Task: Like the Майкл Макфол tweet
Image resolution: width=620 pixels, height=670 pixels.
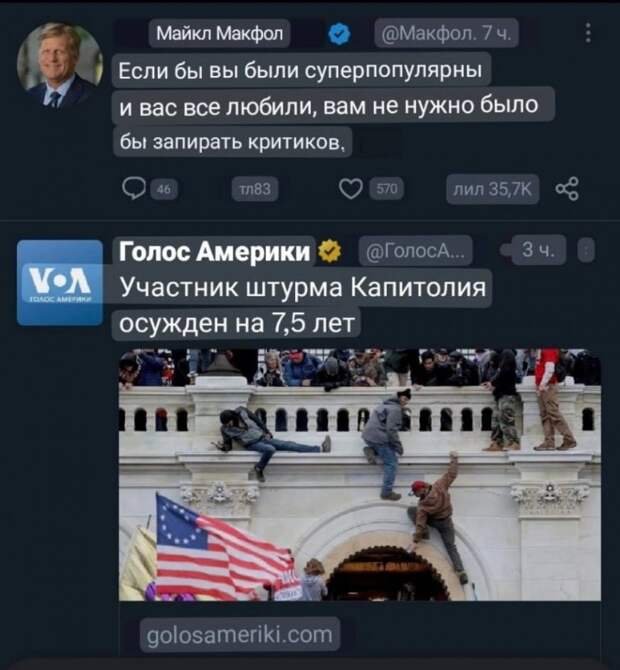Action: pos(350,188)
